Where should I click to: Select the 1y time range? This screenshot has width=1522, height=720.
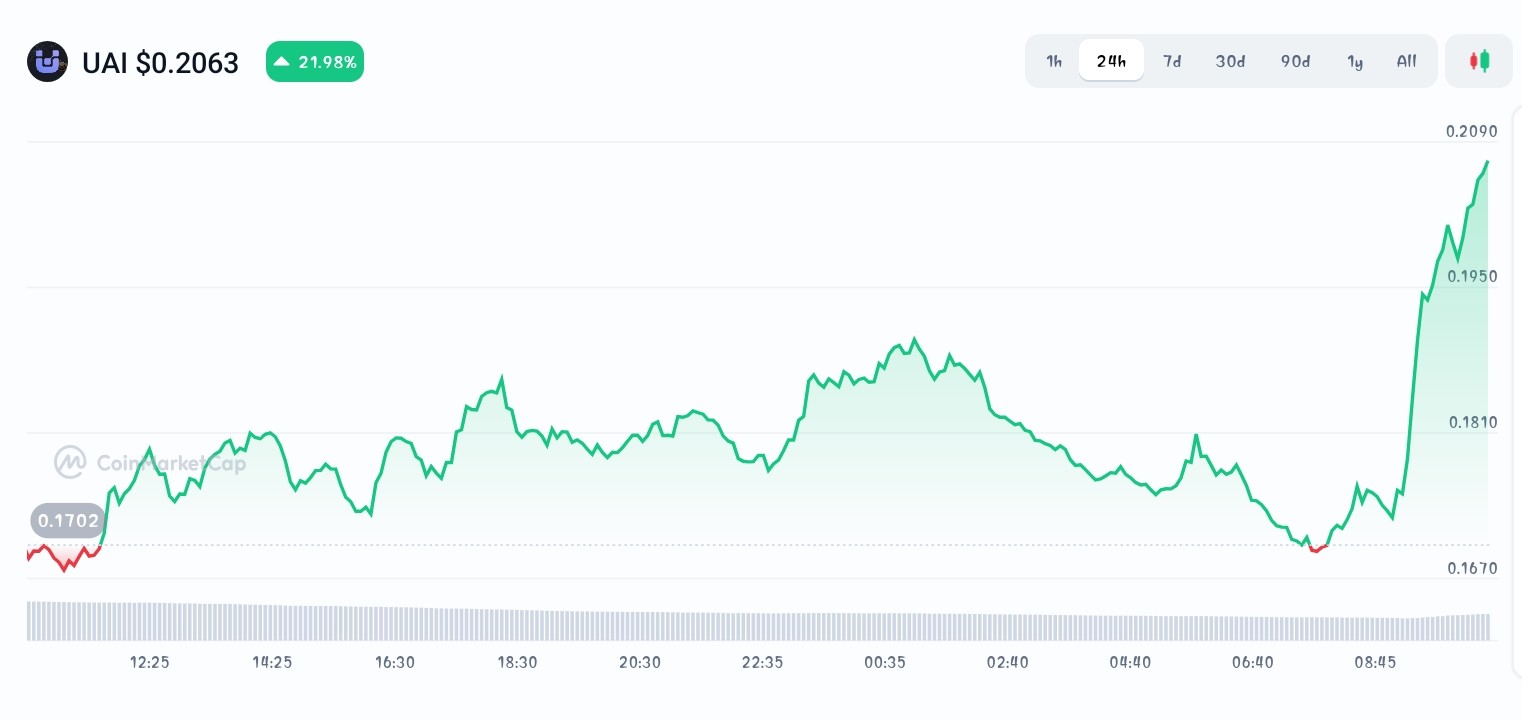tap(1355, 61)
